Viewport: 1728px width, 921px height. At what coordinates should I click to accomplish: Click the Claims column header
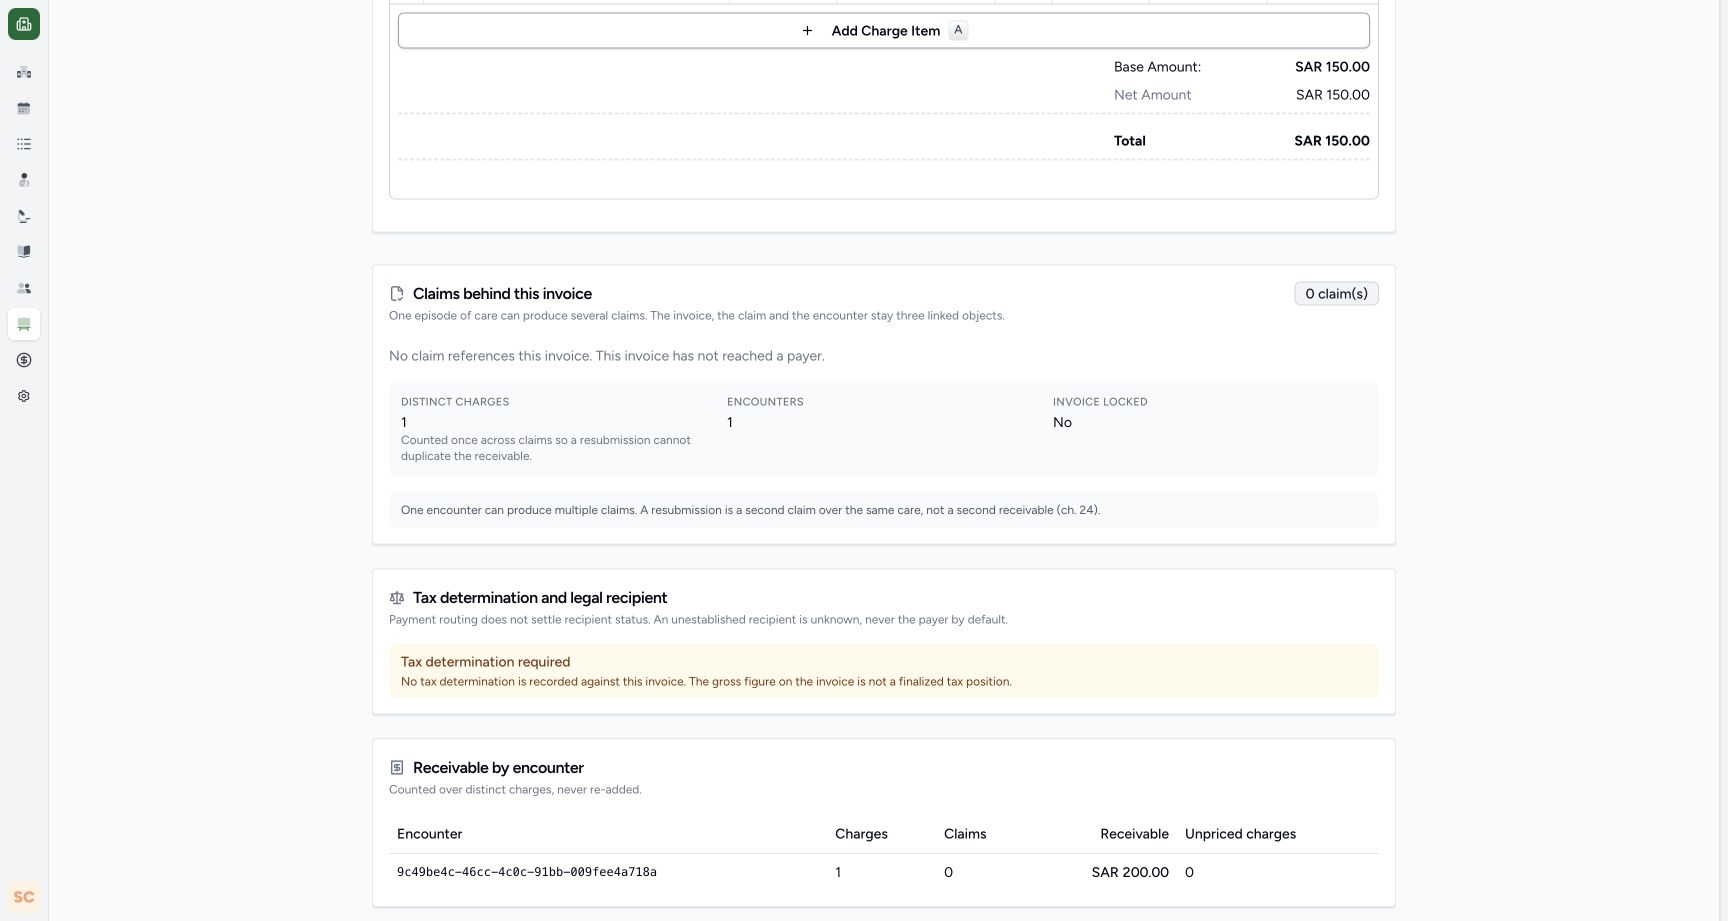point(965,834)
